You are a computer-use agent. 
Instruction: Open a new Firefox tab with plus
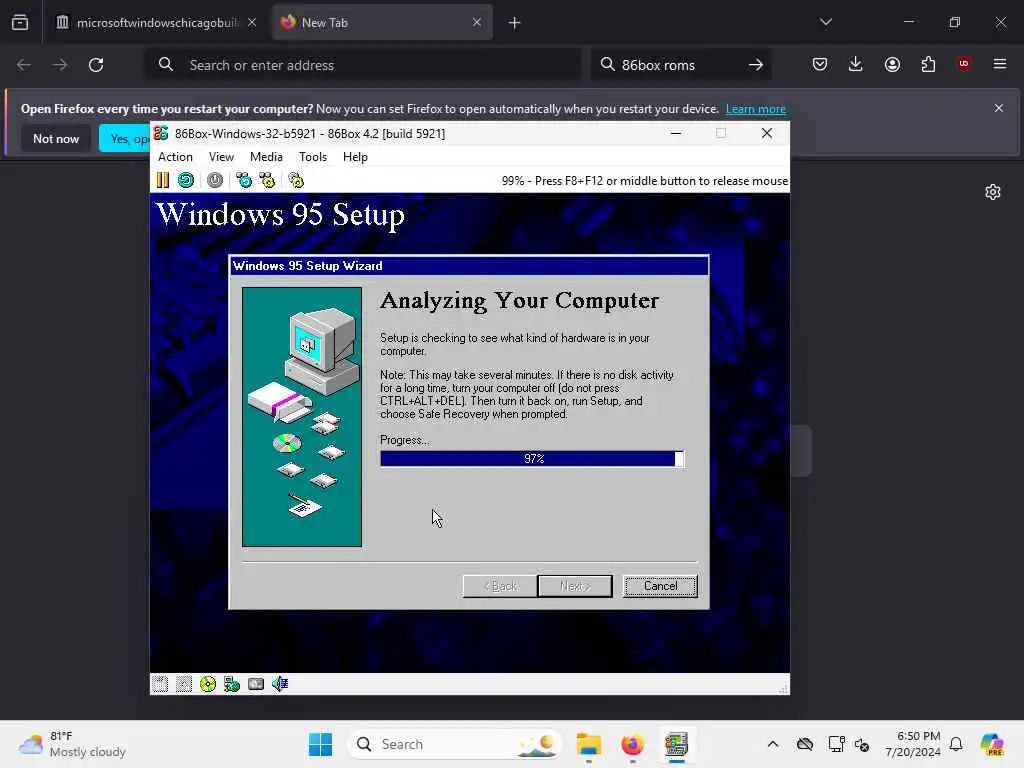click(x=515, y=23)
